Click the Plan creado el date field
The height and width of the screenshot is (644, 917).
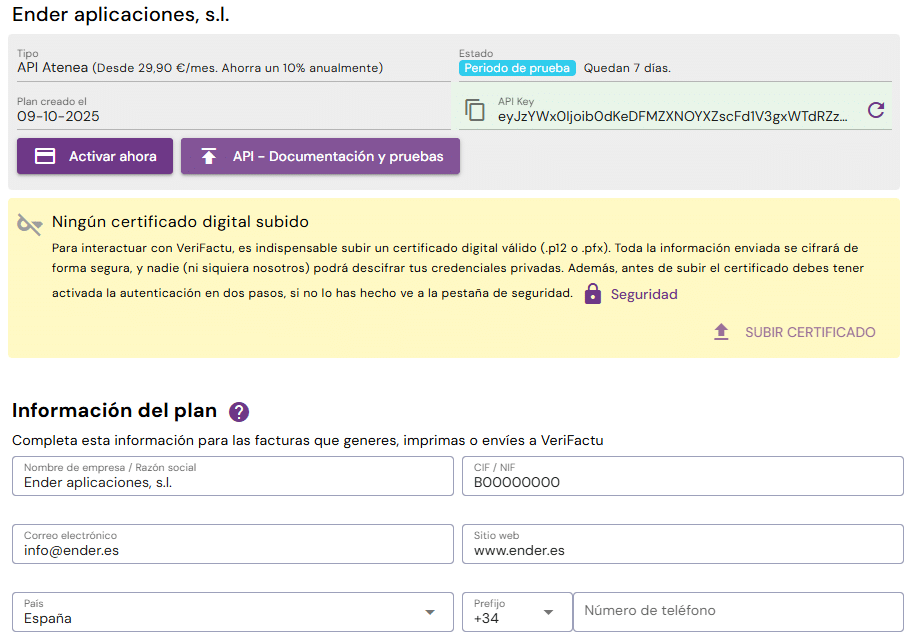pos(232,115)
